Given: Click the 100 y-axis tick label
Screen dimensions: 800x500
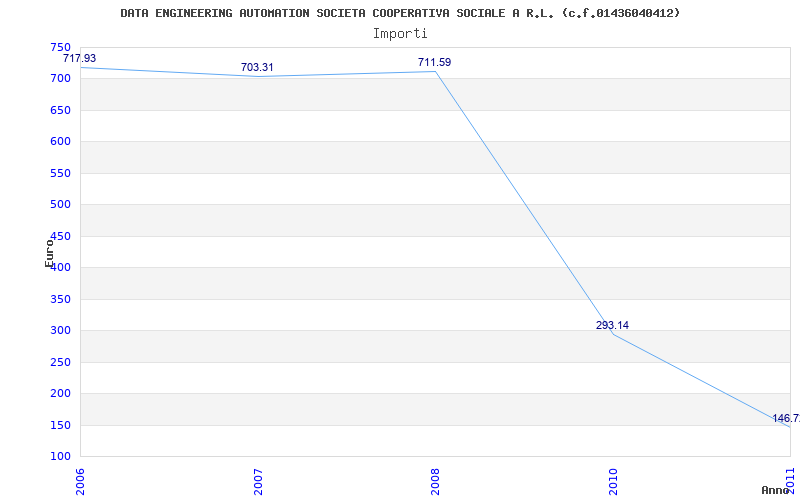Looking at the screenshot, I should tap(60, 457).
